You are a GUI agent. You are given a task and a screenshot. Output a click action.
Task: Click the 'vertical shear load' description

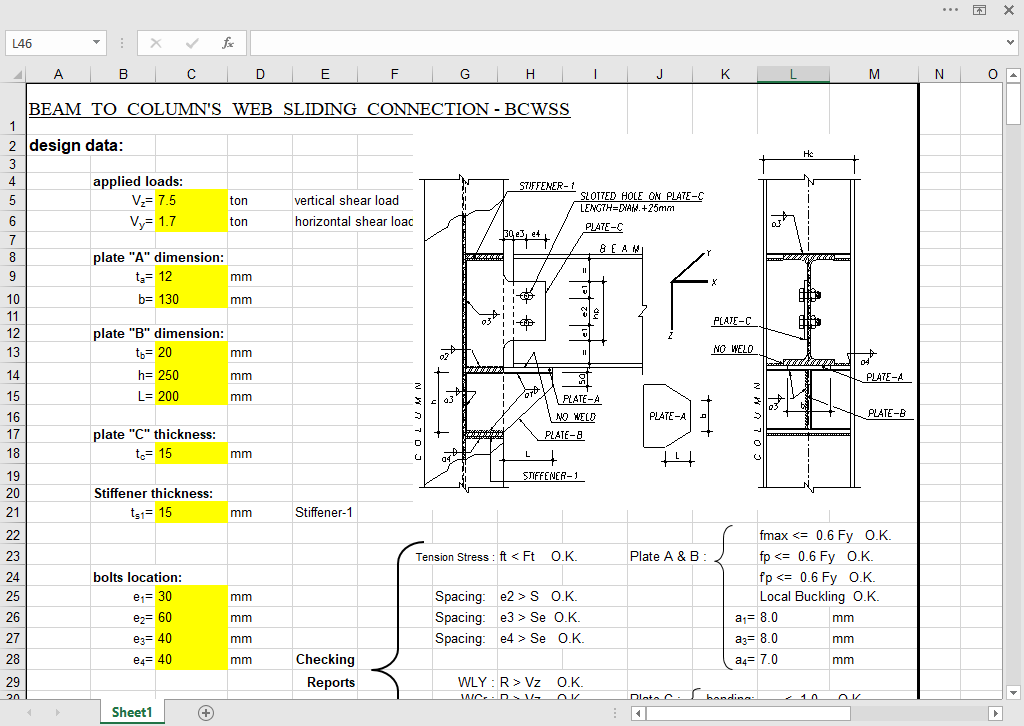click(x=346, y=200)
